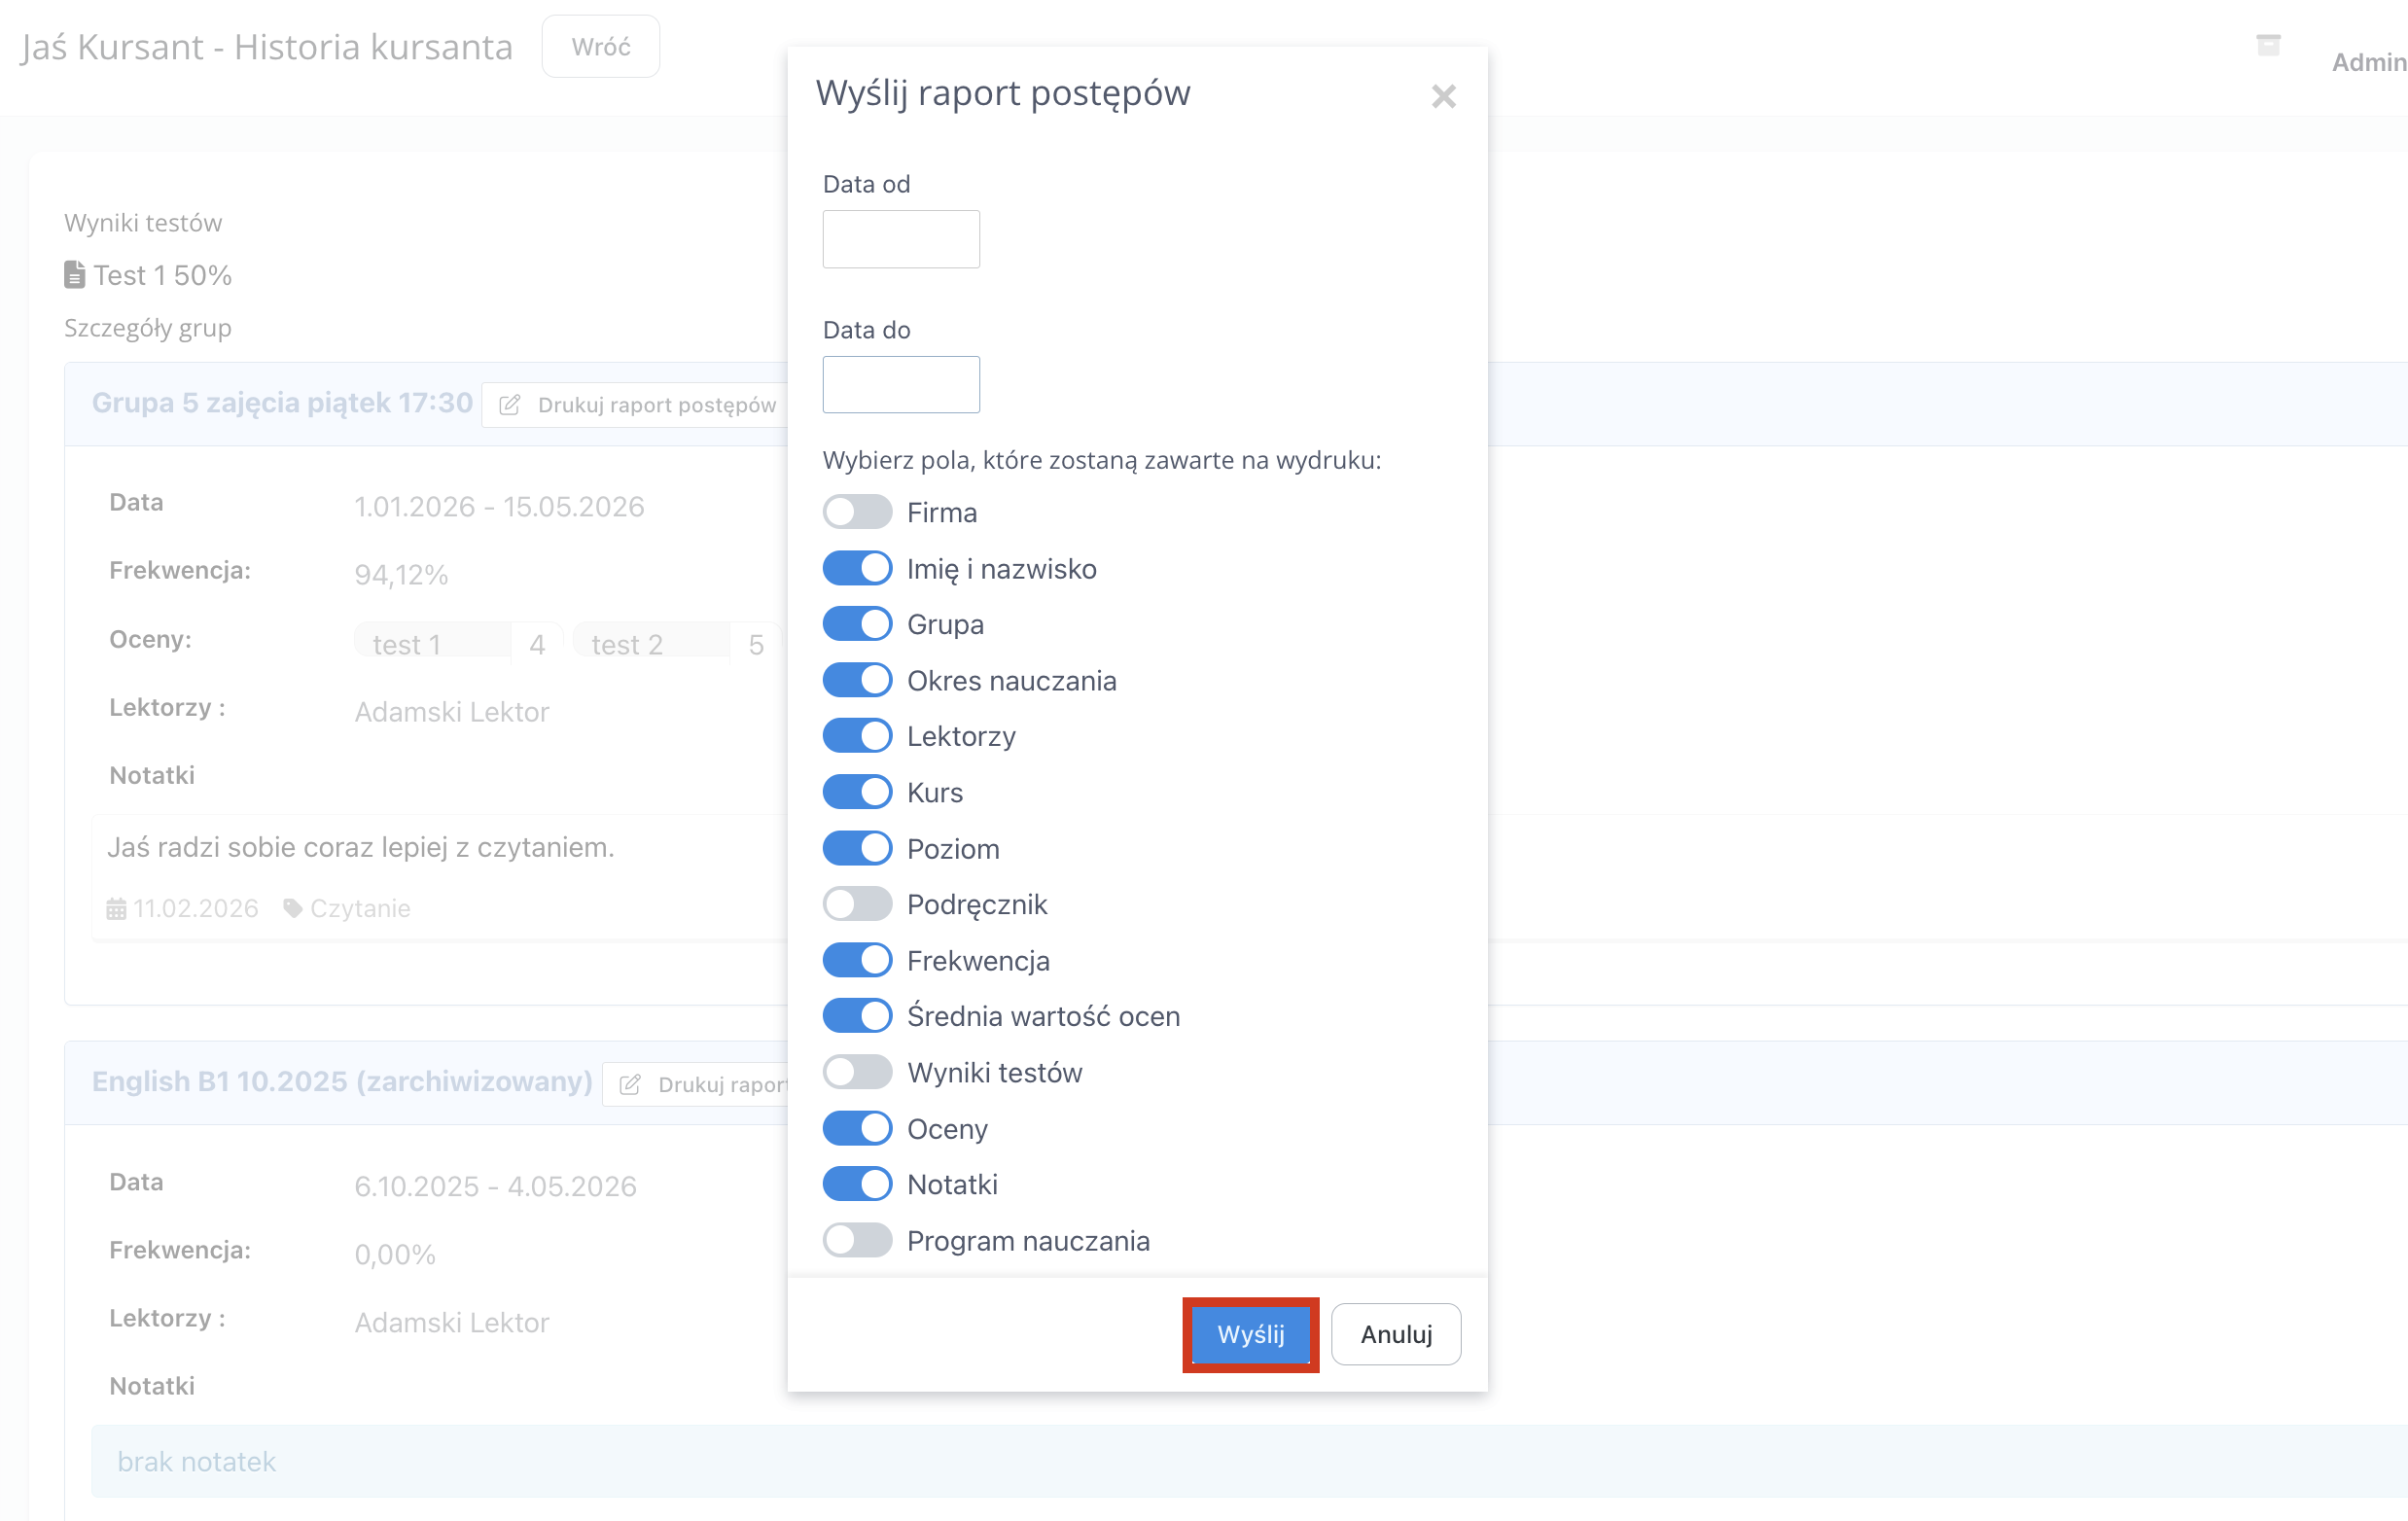
Task: Turn on the Podręcznik toggle
Action: coord(857,904)
